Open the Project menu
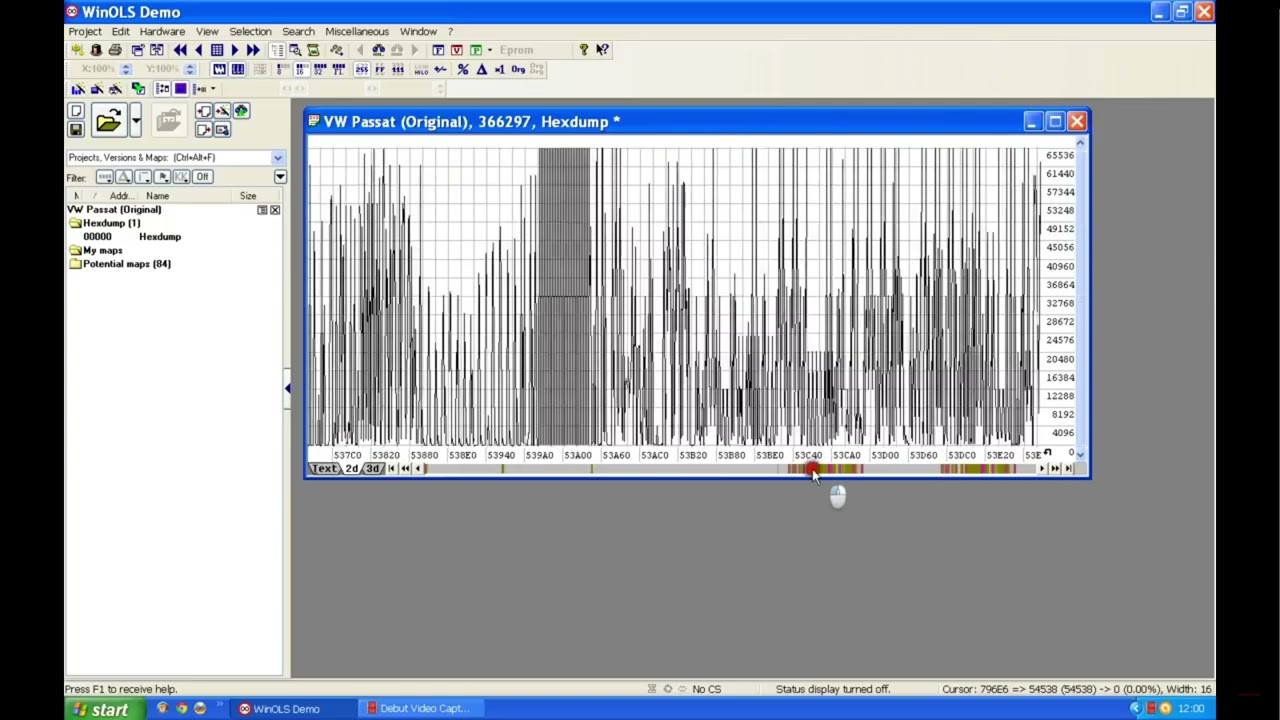Image resolution: width=1280 pixels, height=720 pixels. pos(85,31)
